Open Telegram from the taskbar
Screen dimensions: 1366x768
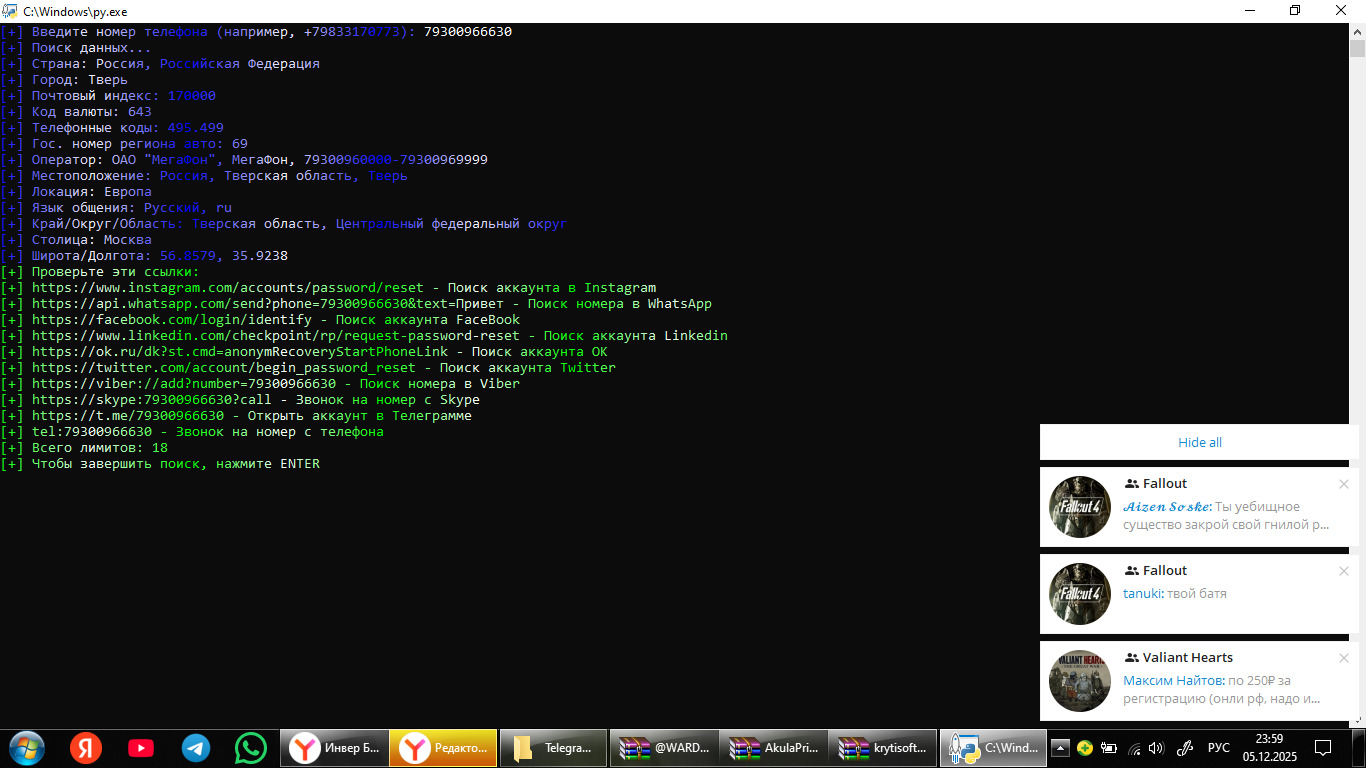click(x=196, y=747)
